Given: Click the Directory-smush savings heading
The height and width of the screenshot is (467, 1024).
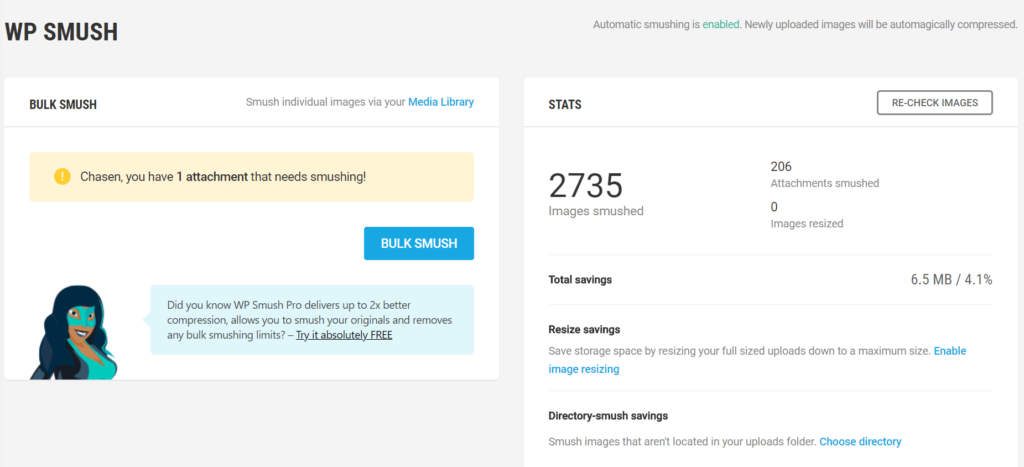Looking at the screenshot, I should [x=608, y=415].
